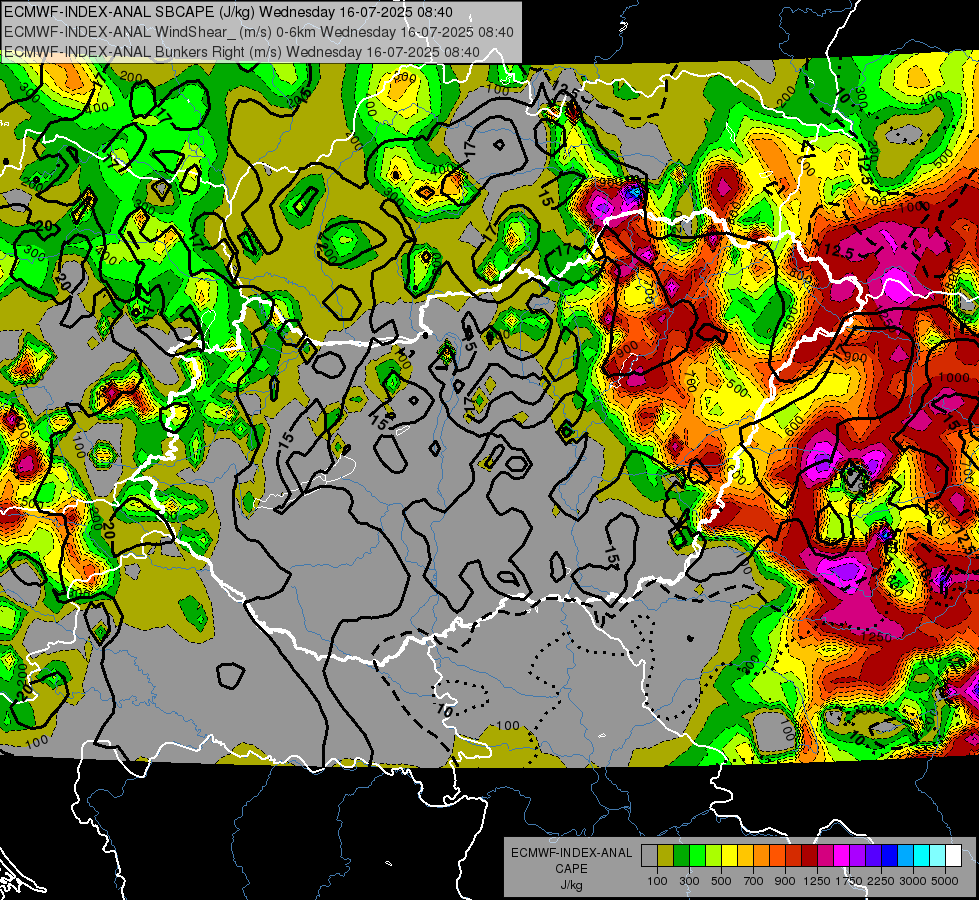The image size is (979, 900).
Task: Click the dark green legend swatch
Action: pos(681,855)
